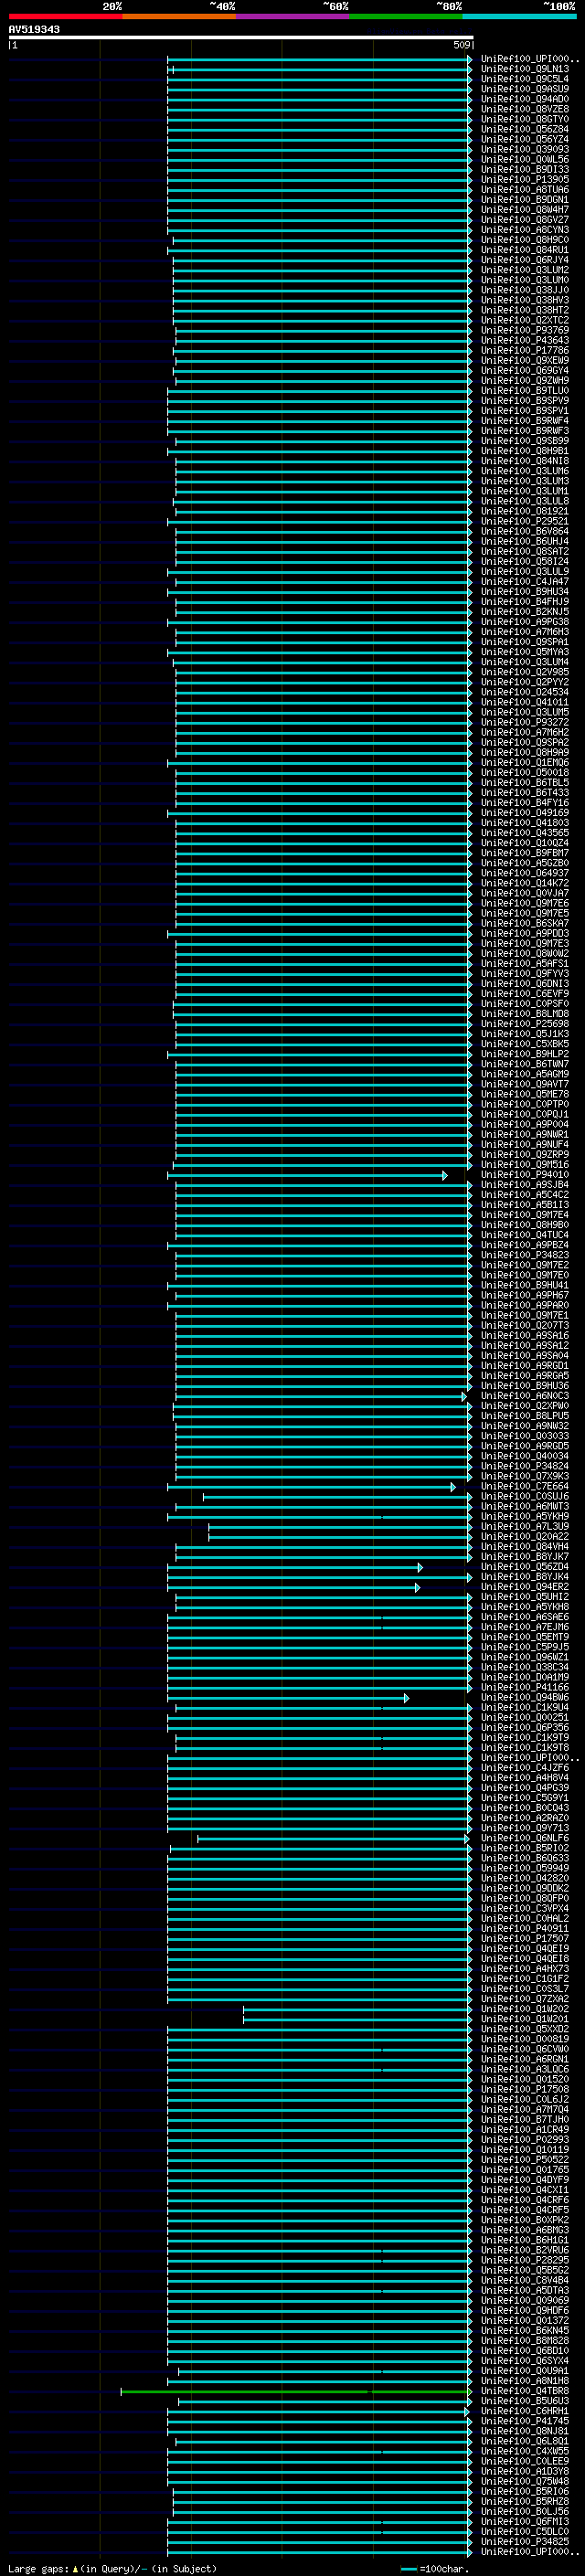Open UniRef100_P94010 entry

click(x=524, y=1175)
